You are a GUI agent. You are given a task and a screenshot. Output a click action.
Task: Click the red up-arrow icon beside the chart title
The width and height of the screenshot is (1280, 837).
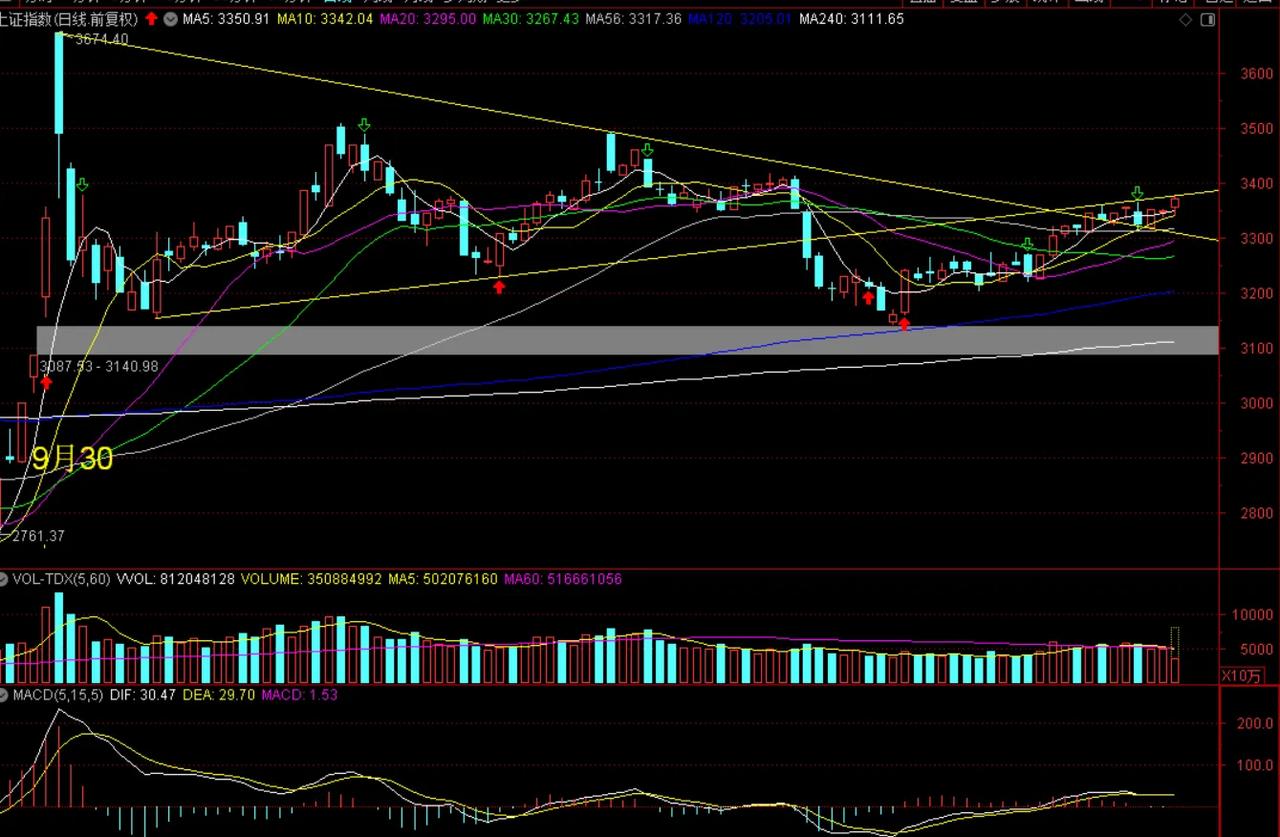click(x=151, y=19)
